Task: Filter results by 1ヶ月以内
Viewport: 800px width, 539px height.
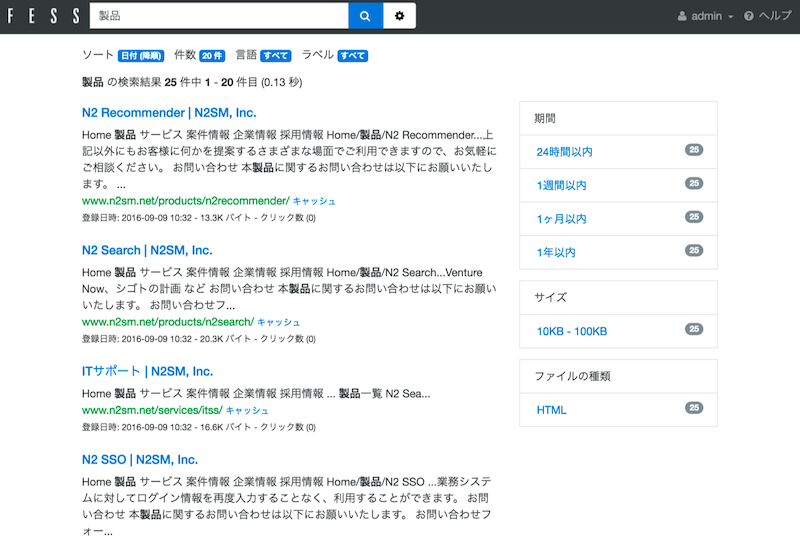Action: [561, 219]
